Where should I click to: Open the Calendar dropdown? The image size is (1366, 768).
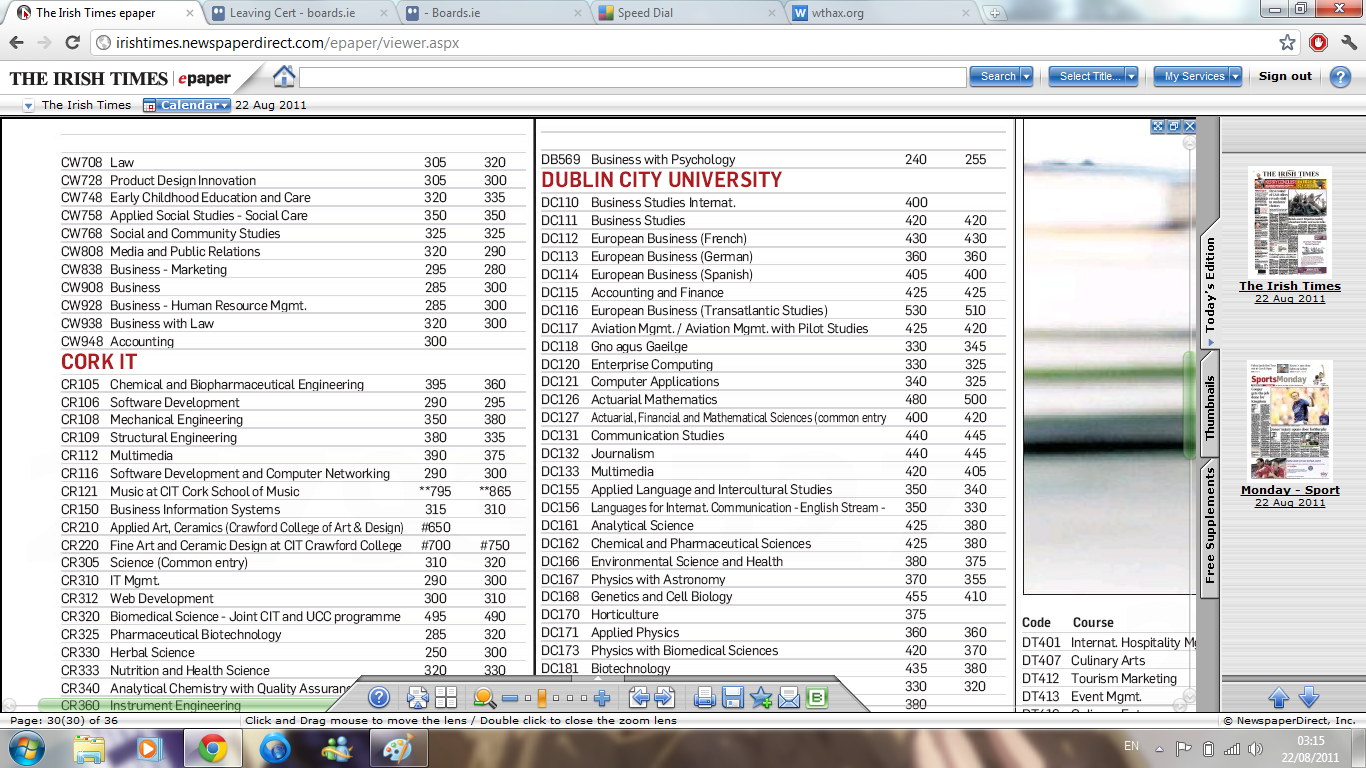click(x=187, y=105)
